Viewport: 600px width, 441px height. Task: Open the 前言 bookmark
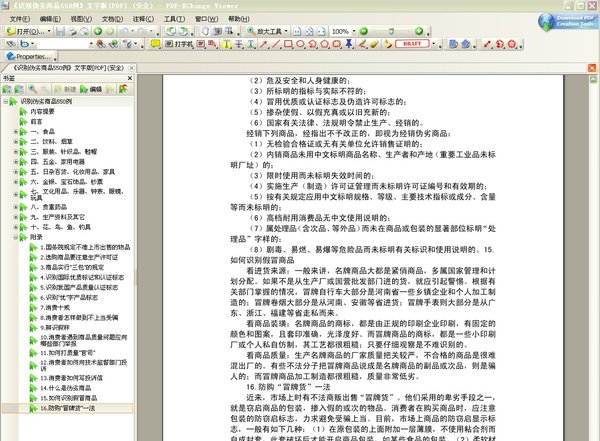click(x=36, y=121)
